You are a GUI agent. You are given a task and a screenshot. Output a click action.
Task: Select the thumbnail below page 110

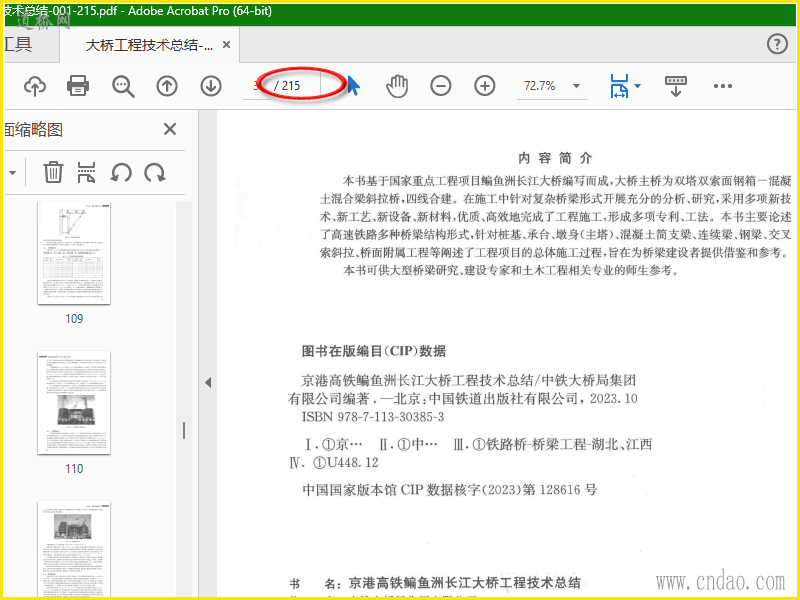74,549
